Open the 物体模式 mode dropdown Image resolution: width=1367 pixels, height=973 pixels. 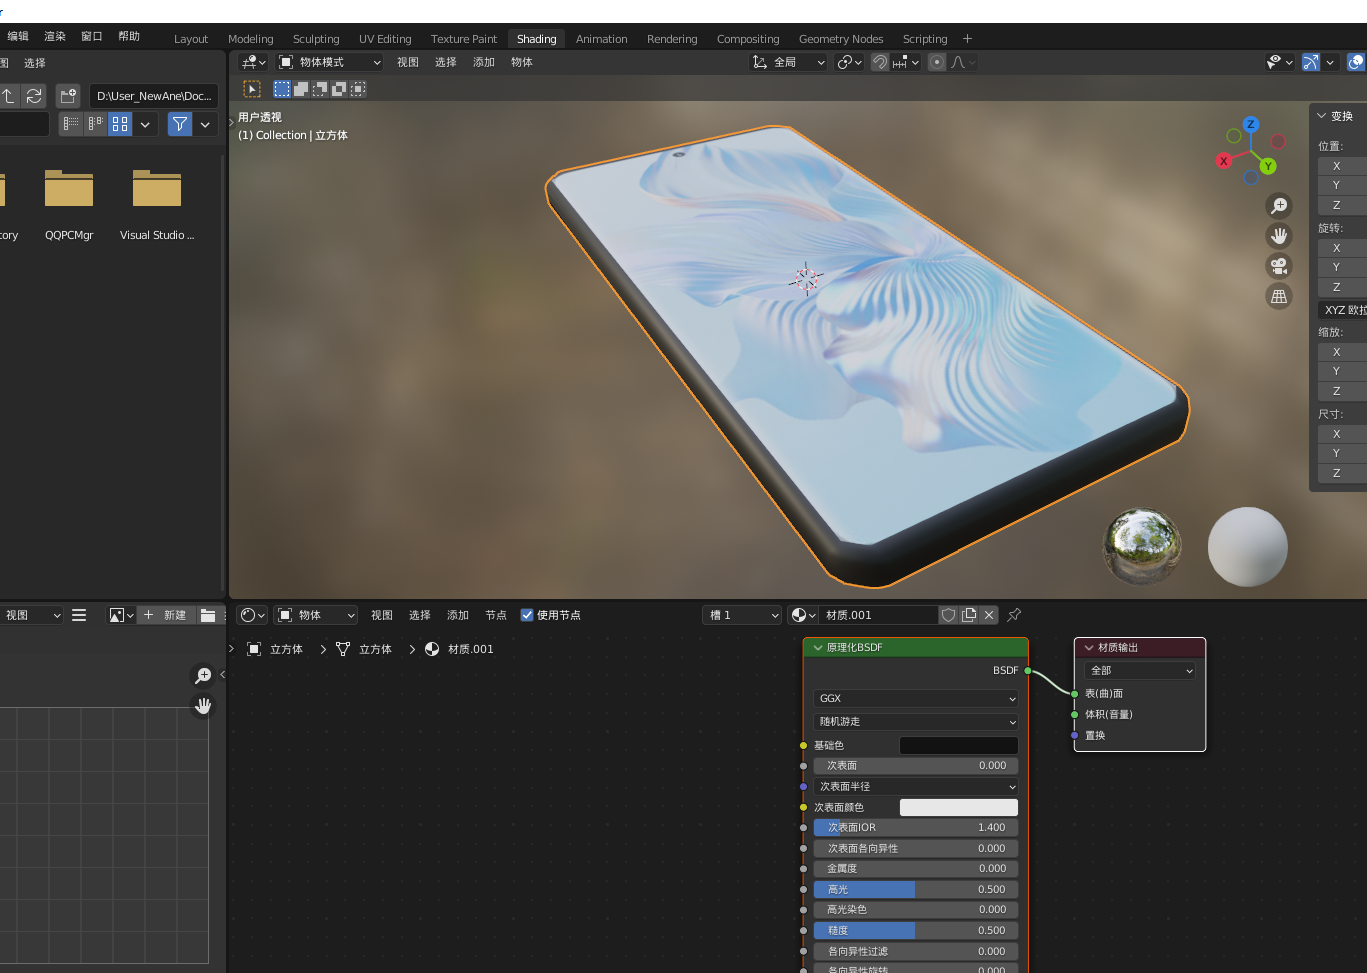(x=330, y=62)
